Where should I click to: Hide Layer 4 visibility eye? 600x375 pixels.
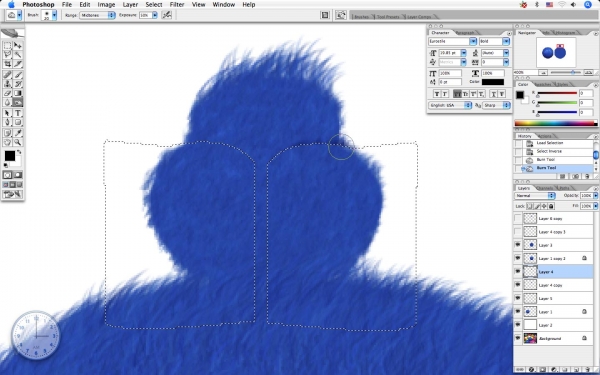518,272
